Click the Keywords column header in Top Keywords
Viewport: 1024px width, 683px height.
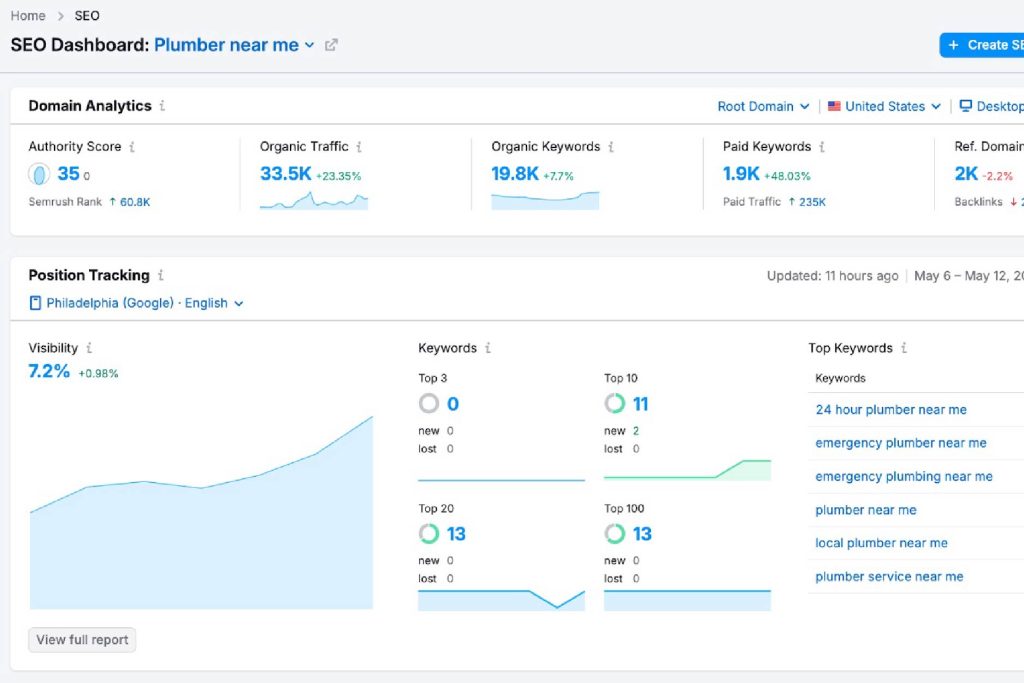(840, 378)
